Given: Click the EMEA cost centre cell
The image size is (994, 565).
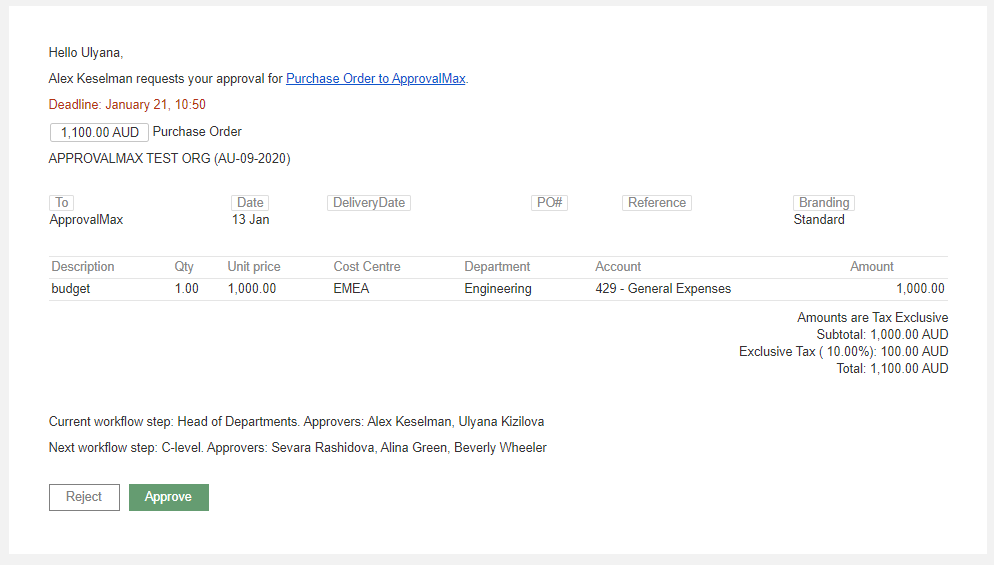Looking at the screenshot, I should tap(351, 289).
